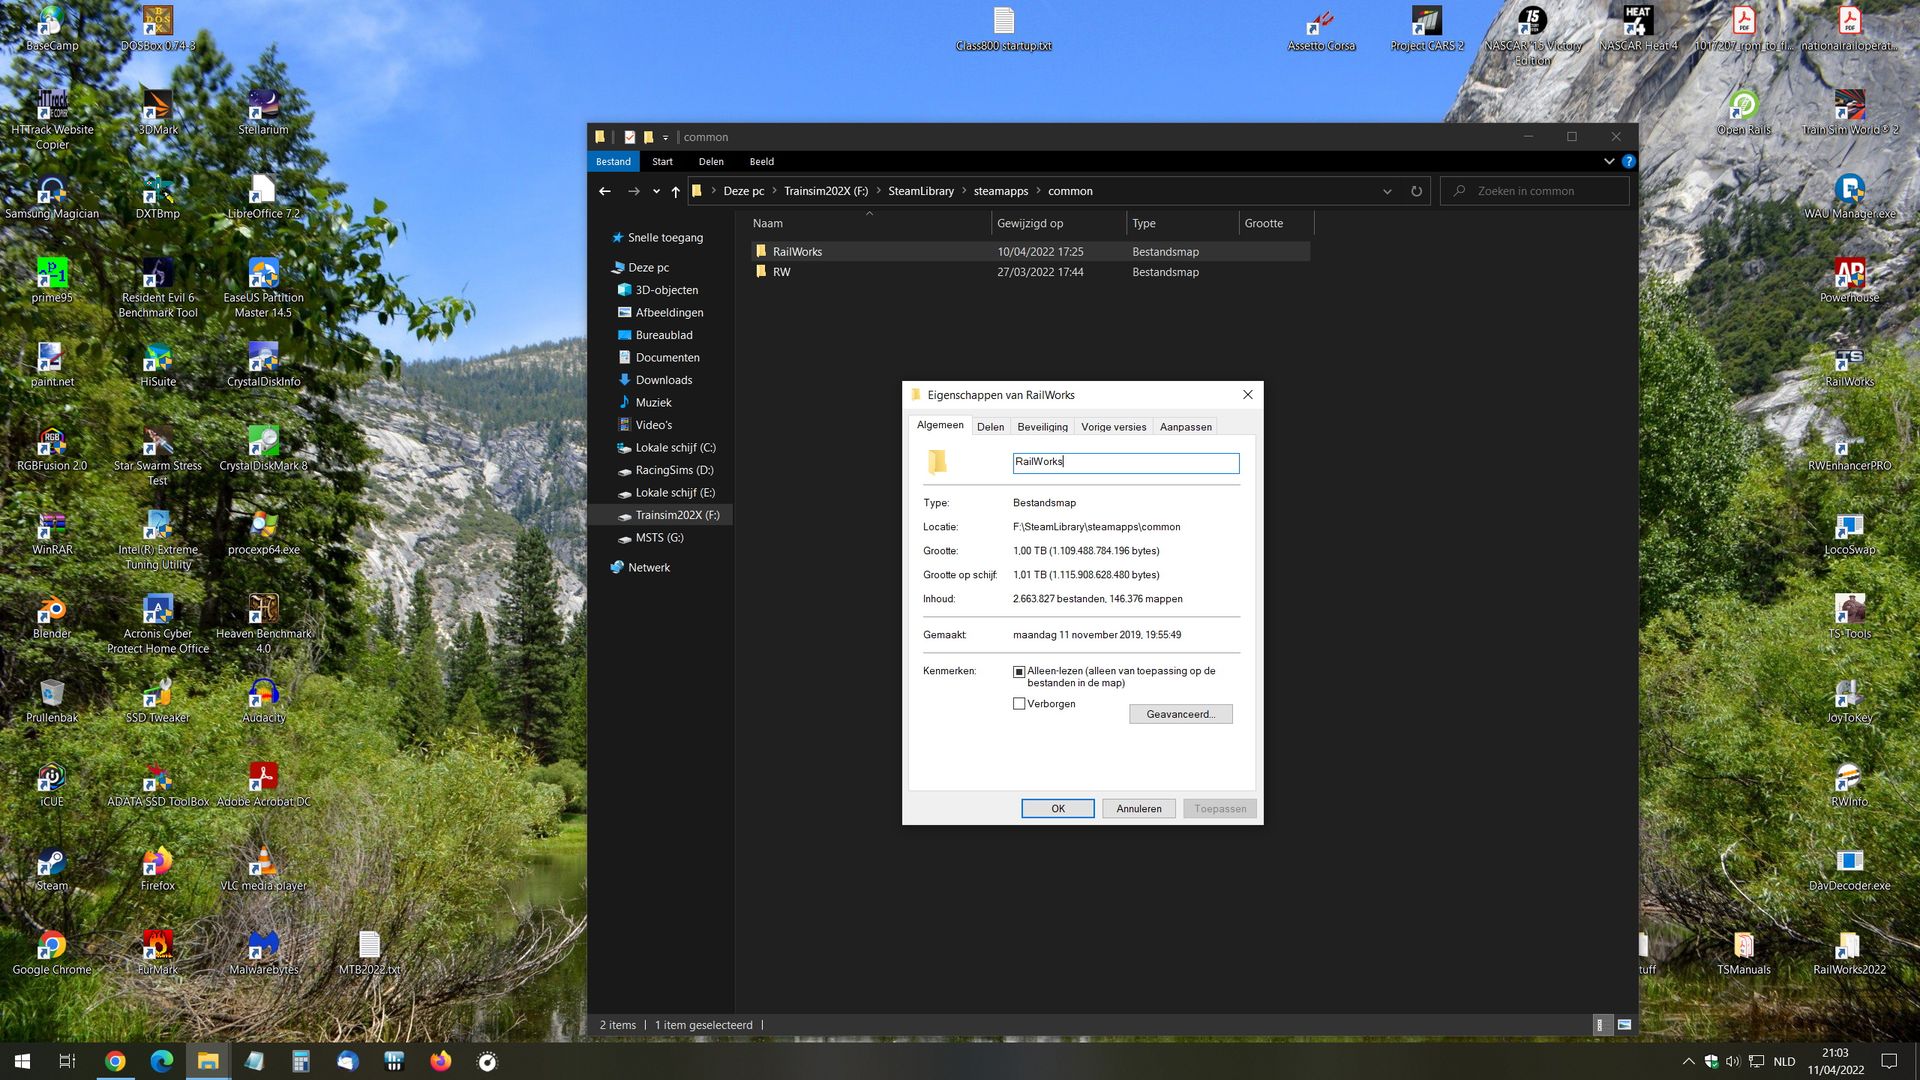Enable the Verborgen checkbox

click(1019, 704)
